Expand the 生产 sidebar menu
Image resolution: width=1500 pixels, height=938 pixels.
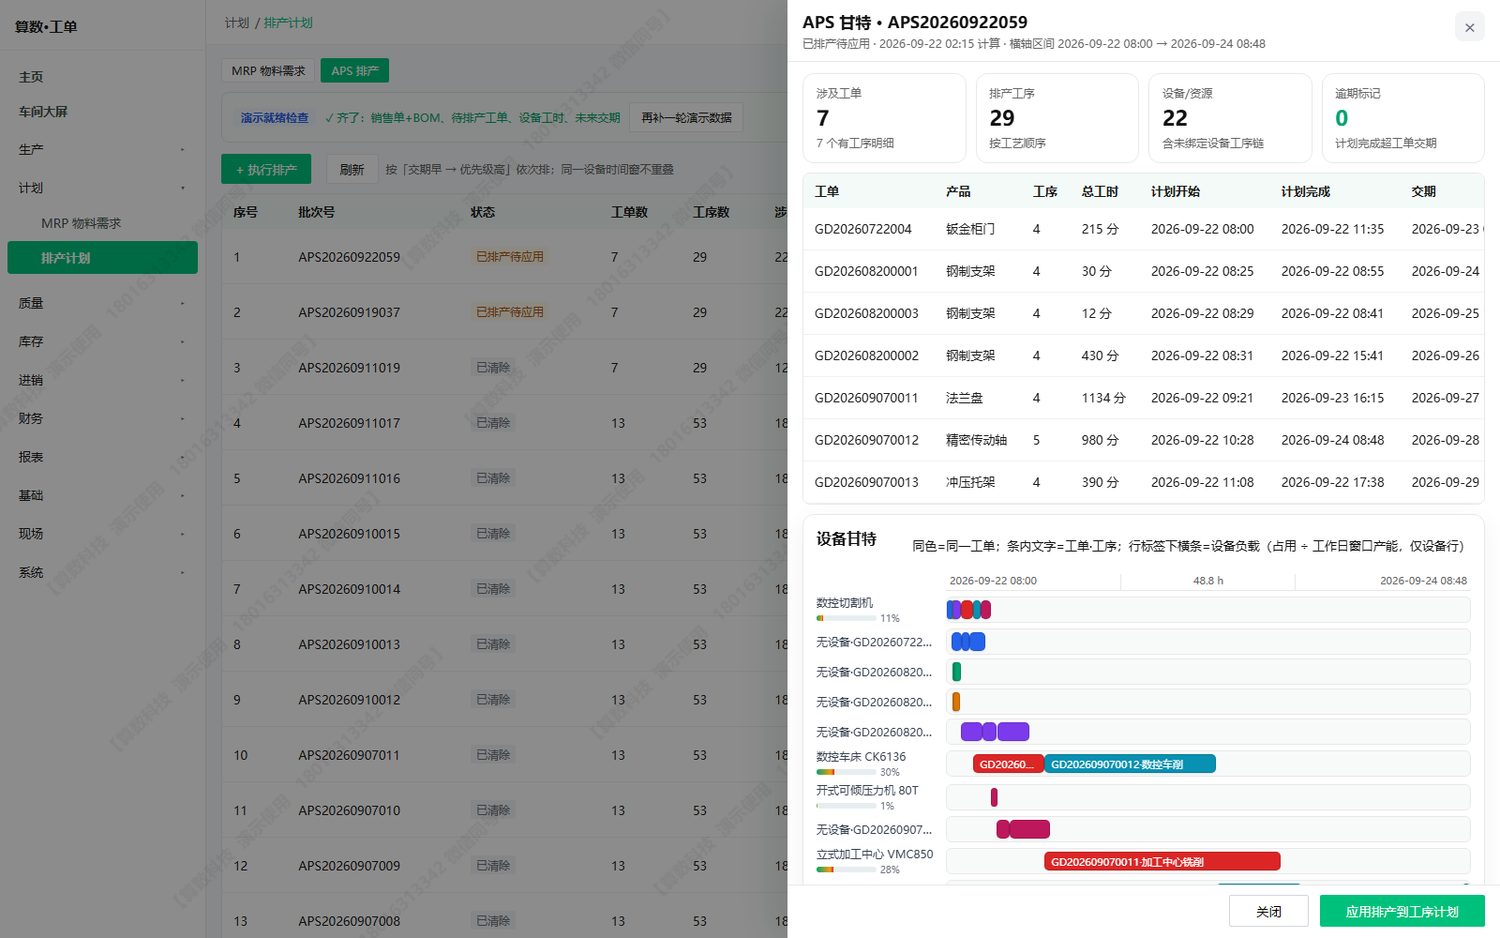pyautogui.click(x=102, y=150)
